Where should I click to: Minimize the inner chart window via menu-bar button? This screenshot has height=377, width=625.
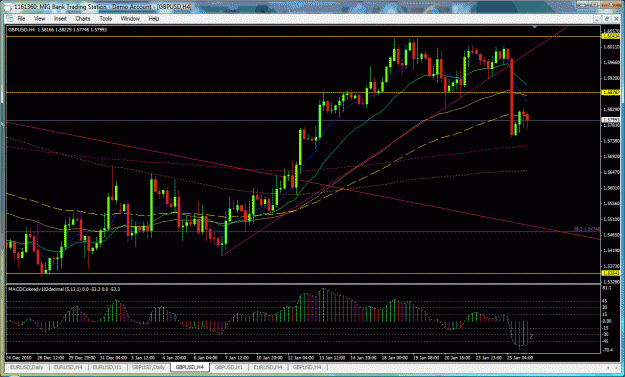[x=597, y=19]
